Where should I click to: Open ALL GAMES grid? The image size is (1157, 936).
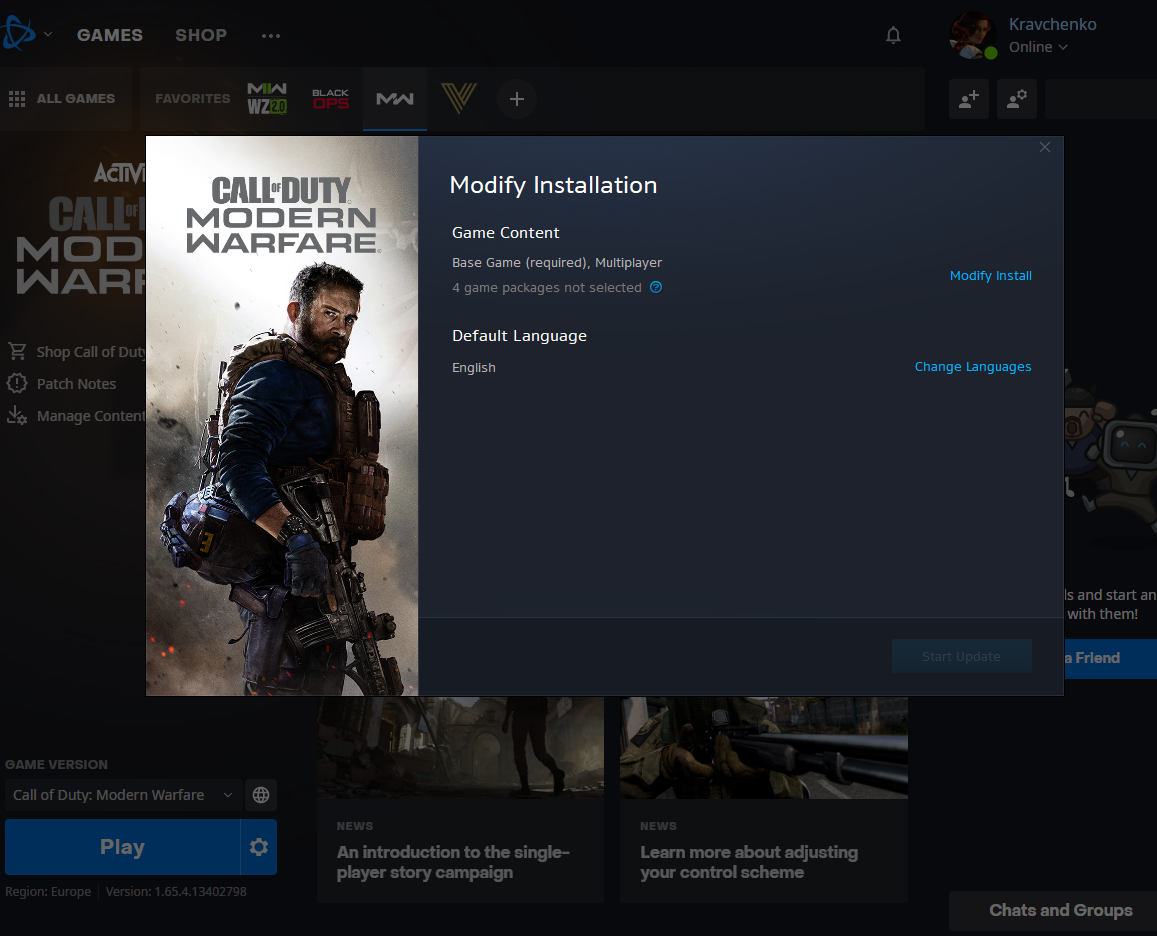click(62, 99)
